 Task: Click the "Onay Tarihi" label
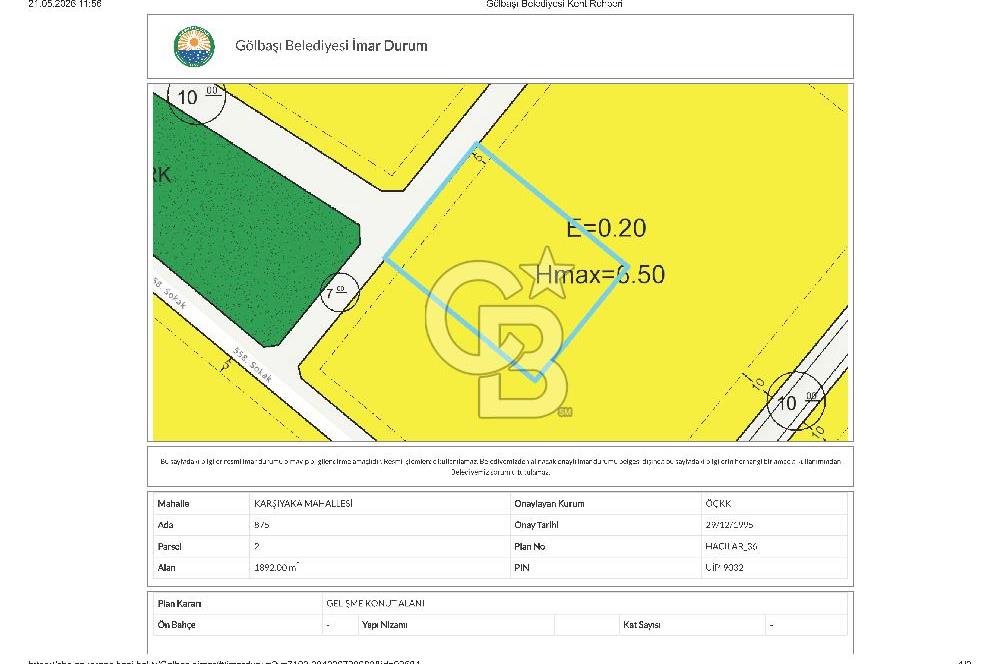click(536, 525)
